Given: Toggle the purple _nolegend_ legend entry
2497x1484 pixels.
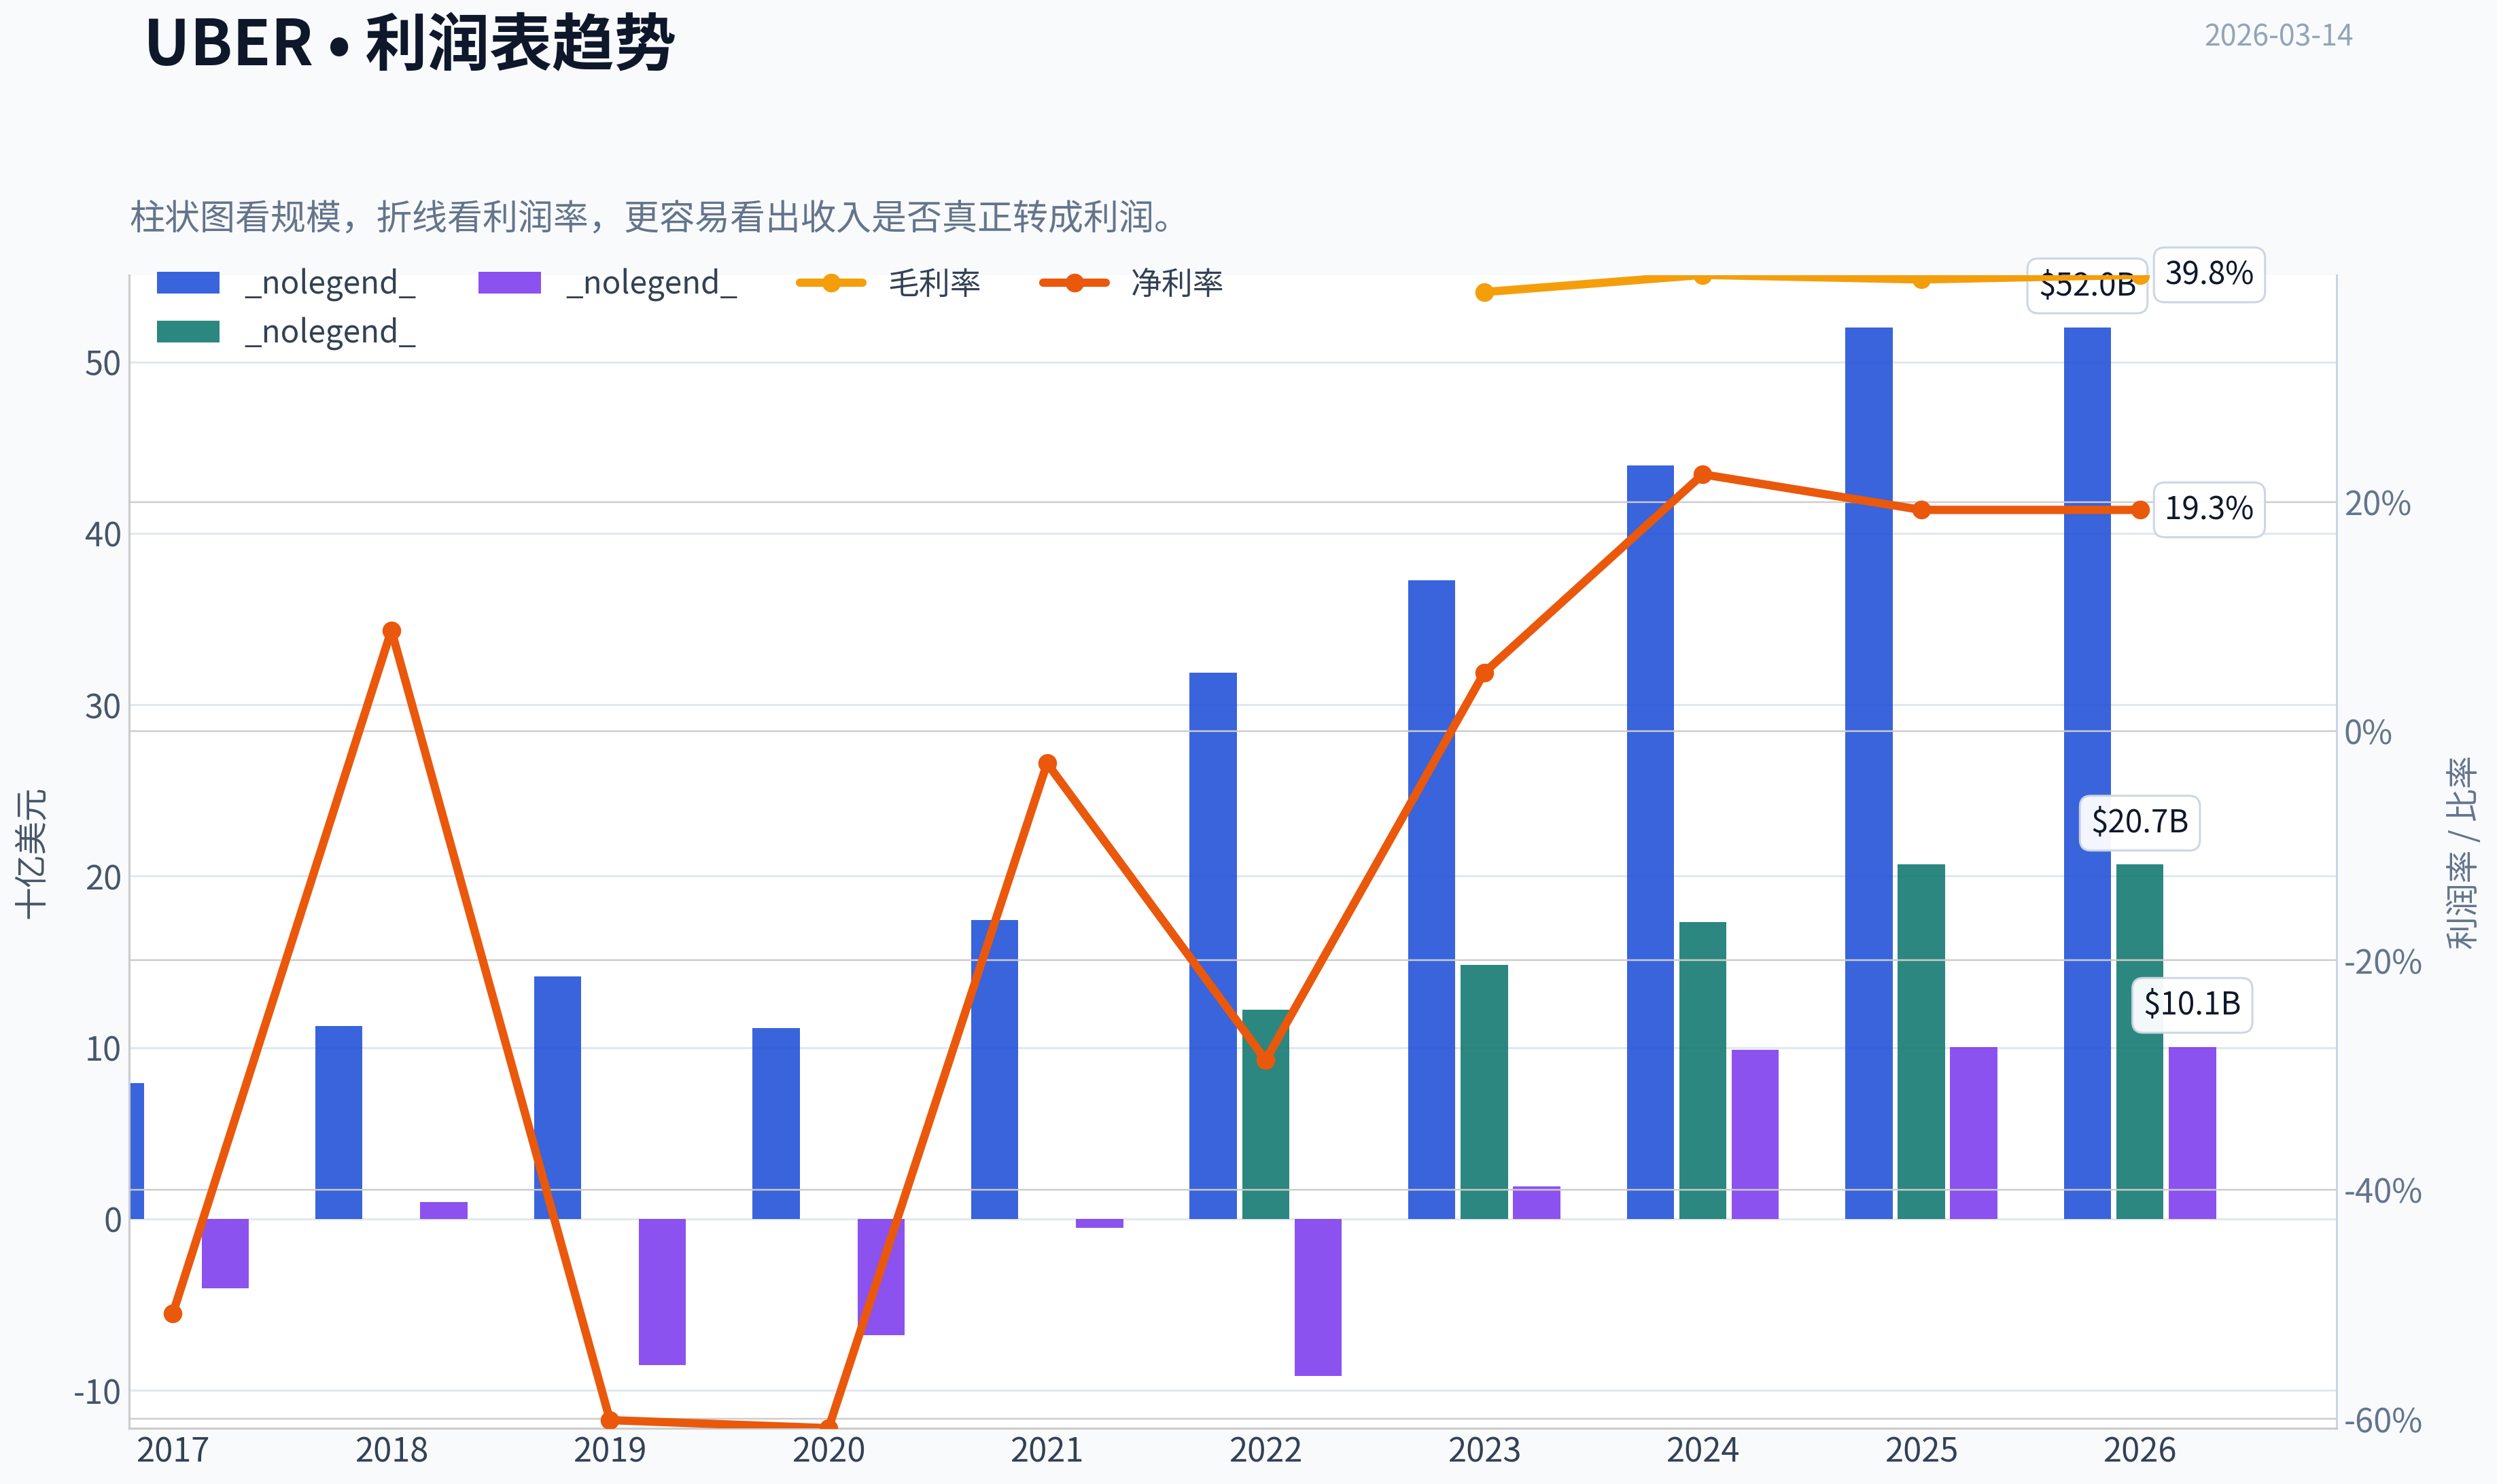Looking at the screenshot, I should click(607, 283).
